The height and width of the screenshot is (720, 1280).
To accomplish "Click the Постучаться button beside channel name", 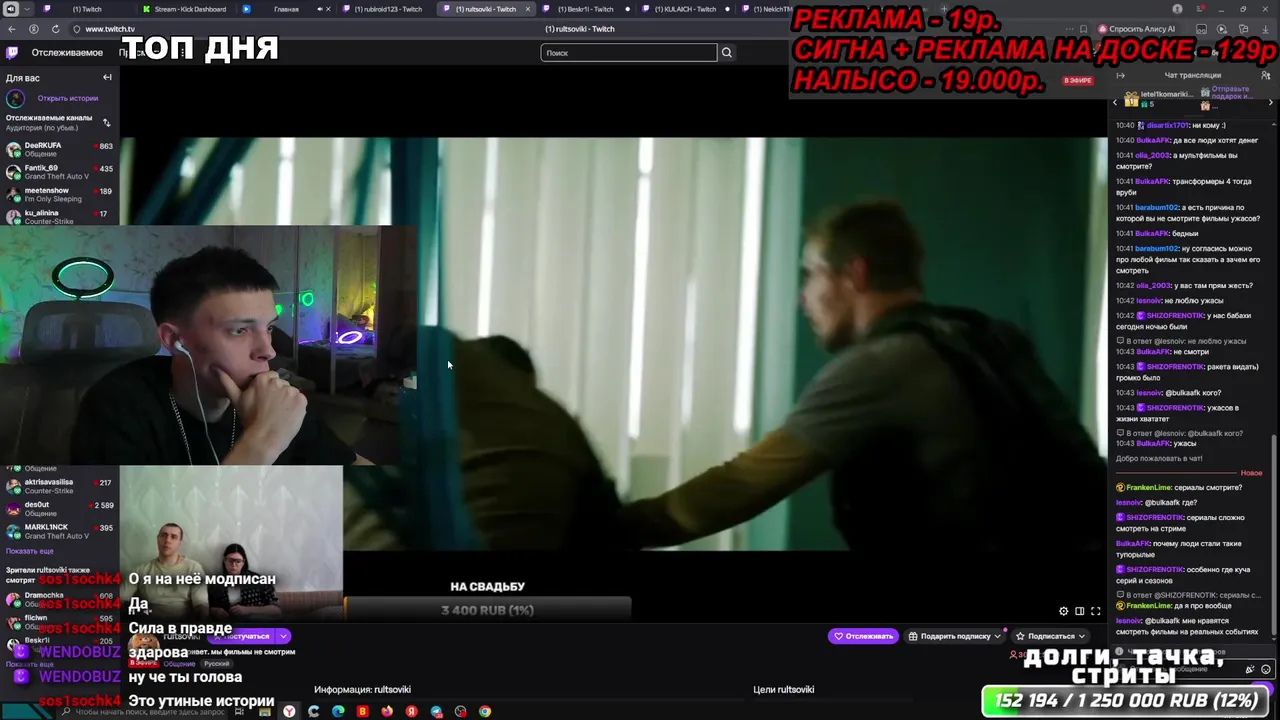I will click(241, 636).
